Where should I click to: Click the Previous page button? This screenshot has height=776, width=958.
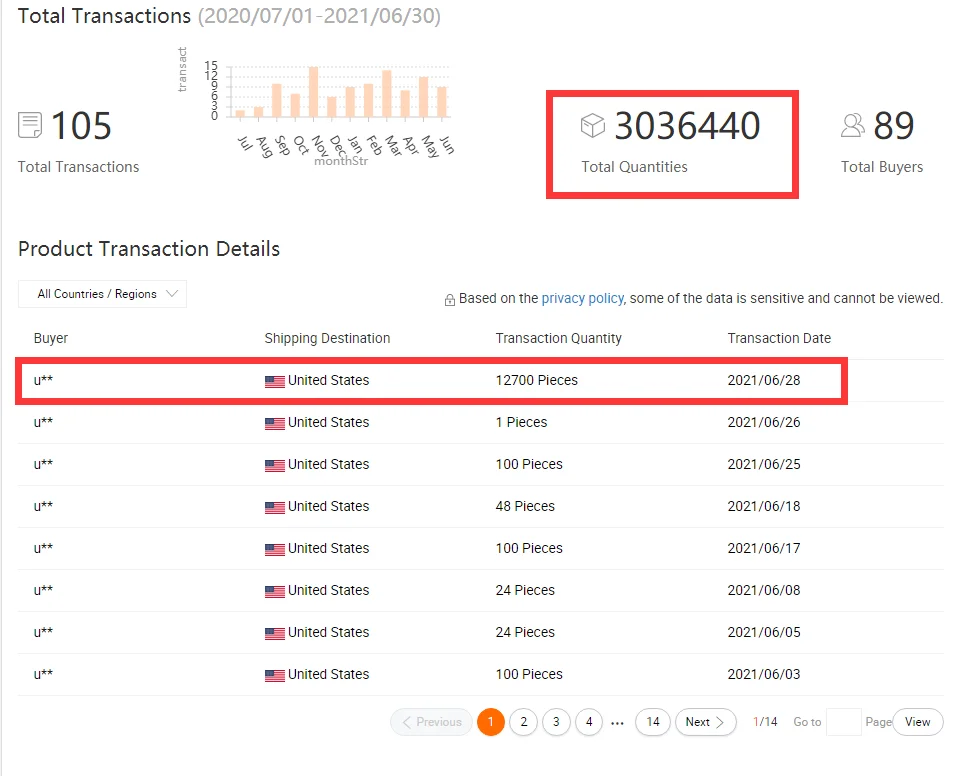coord(431,722)
